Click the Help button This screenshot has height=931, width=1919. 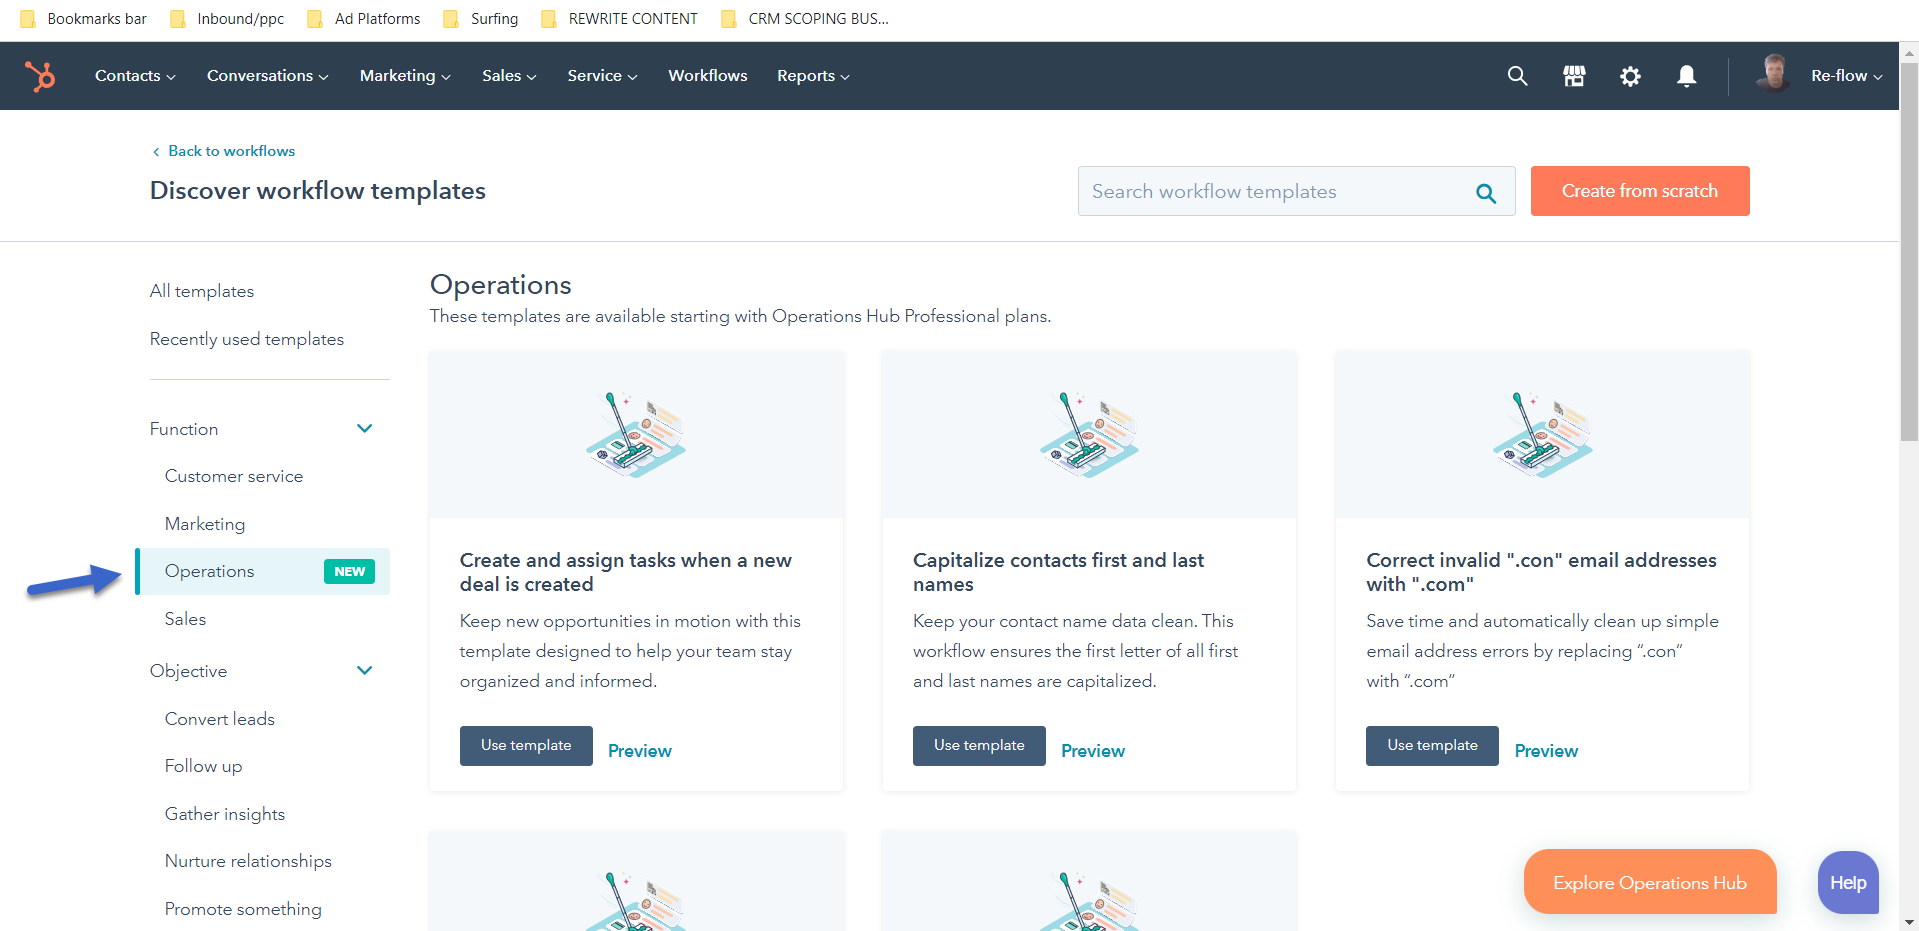pos(1847,882)
